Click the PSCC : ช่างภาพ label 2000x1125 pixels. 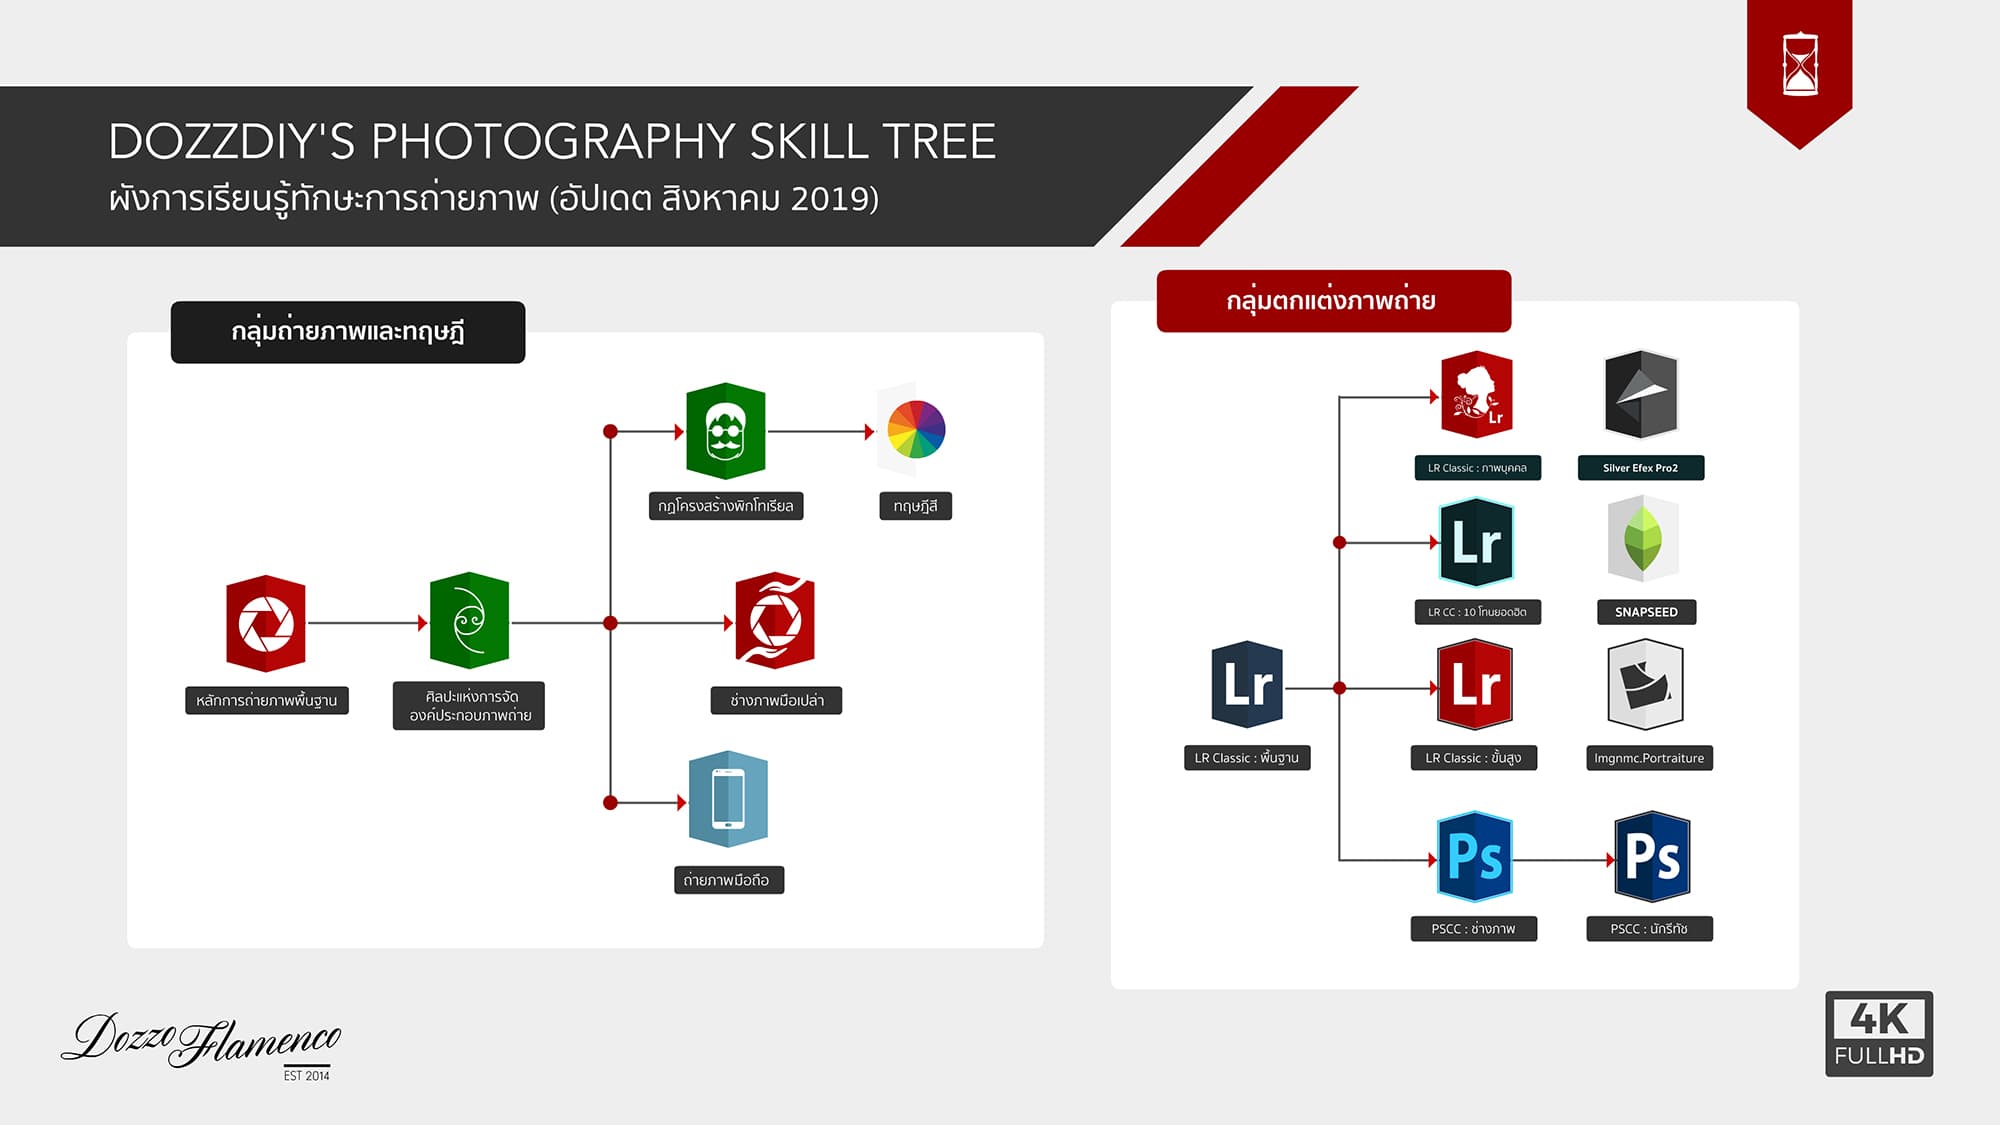pyautogui.click(x=1474, y=929)
